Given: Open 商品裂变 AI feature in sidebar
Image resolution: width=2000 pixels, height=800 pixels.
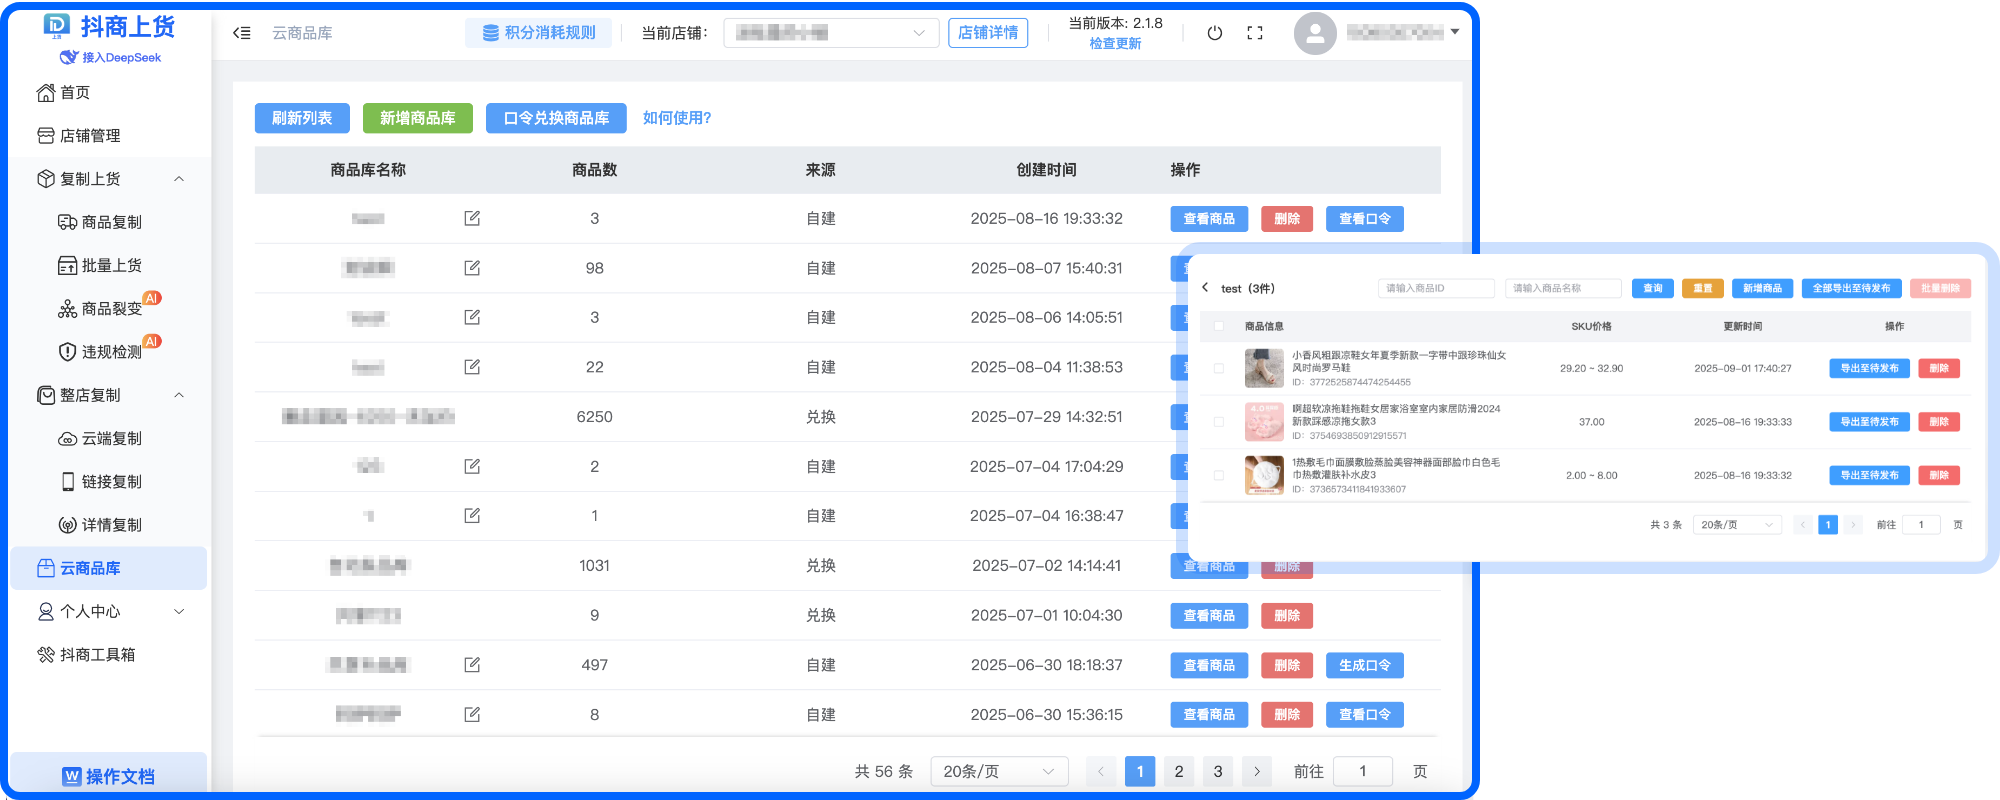Looking at the screenshot, I should point(110,309).
